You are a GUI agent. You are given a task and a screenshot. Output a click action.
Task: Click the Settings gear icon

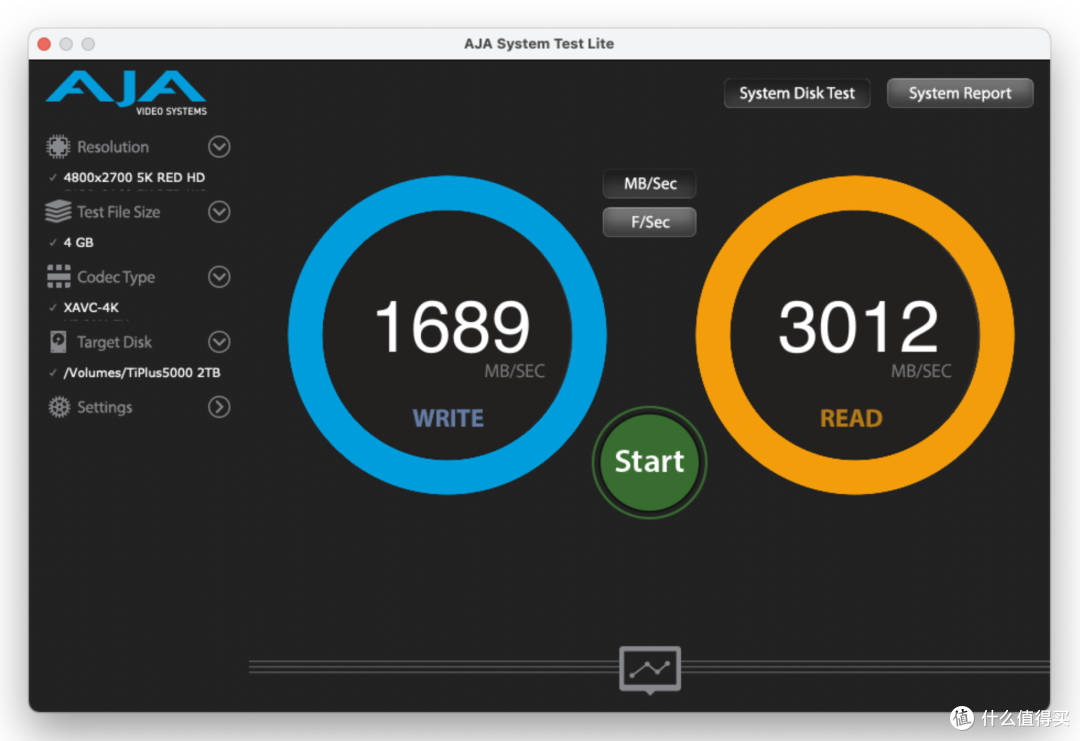pyautogui.click(x=59, y=407)
